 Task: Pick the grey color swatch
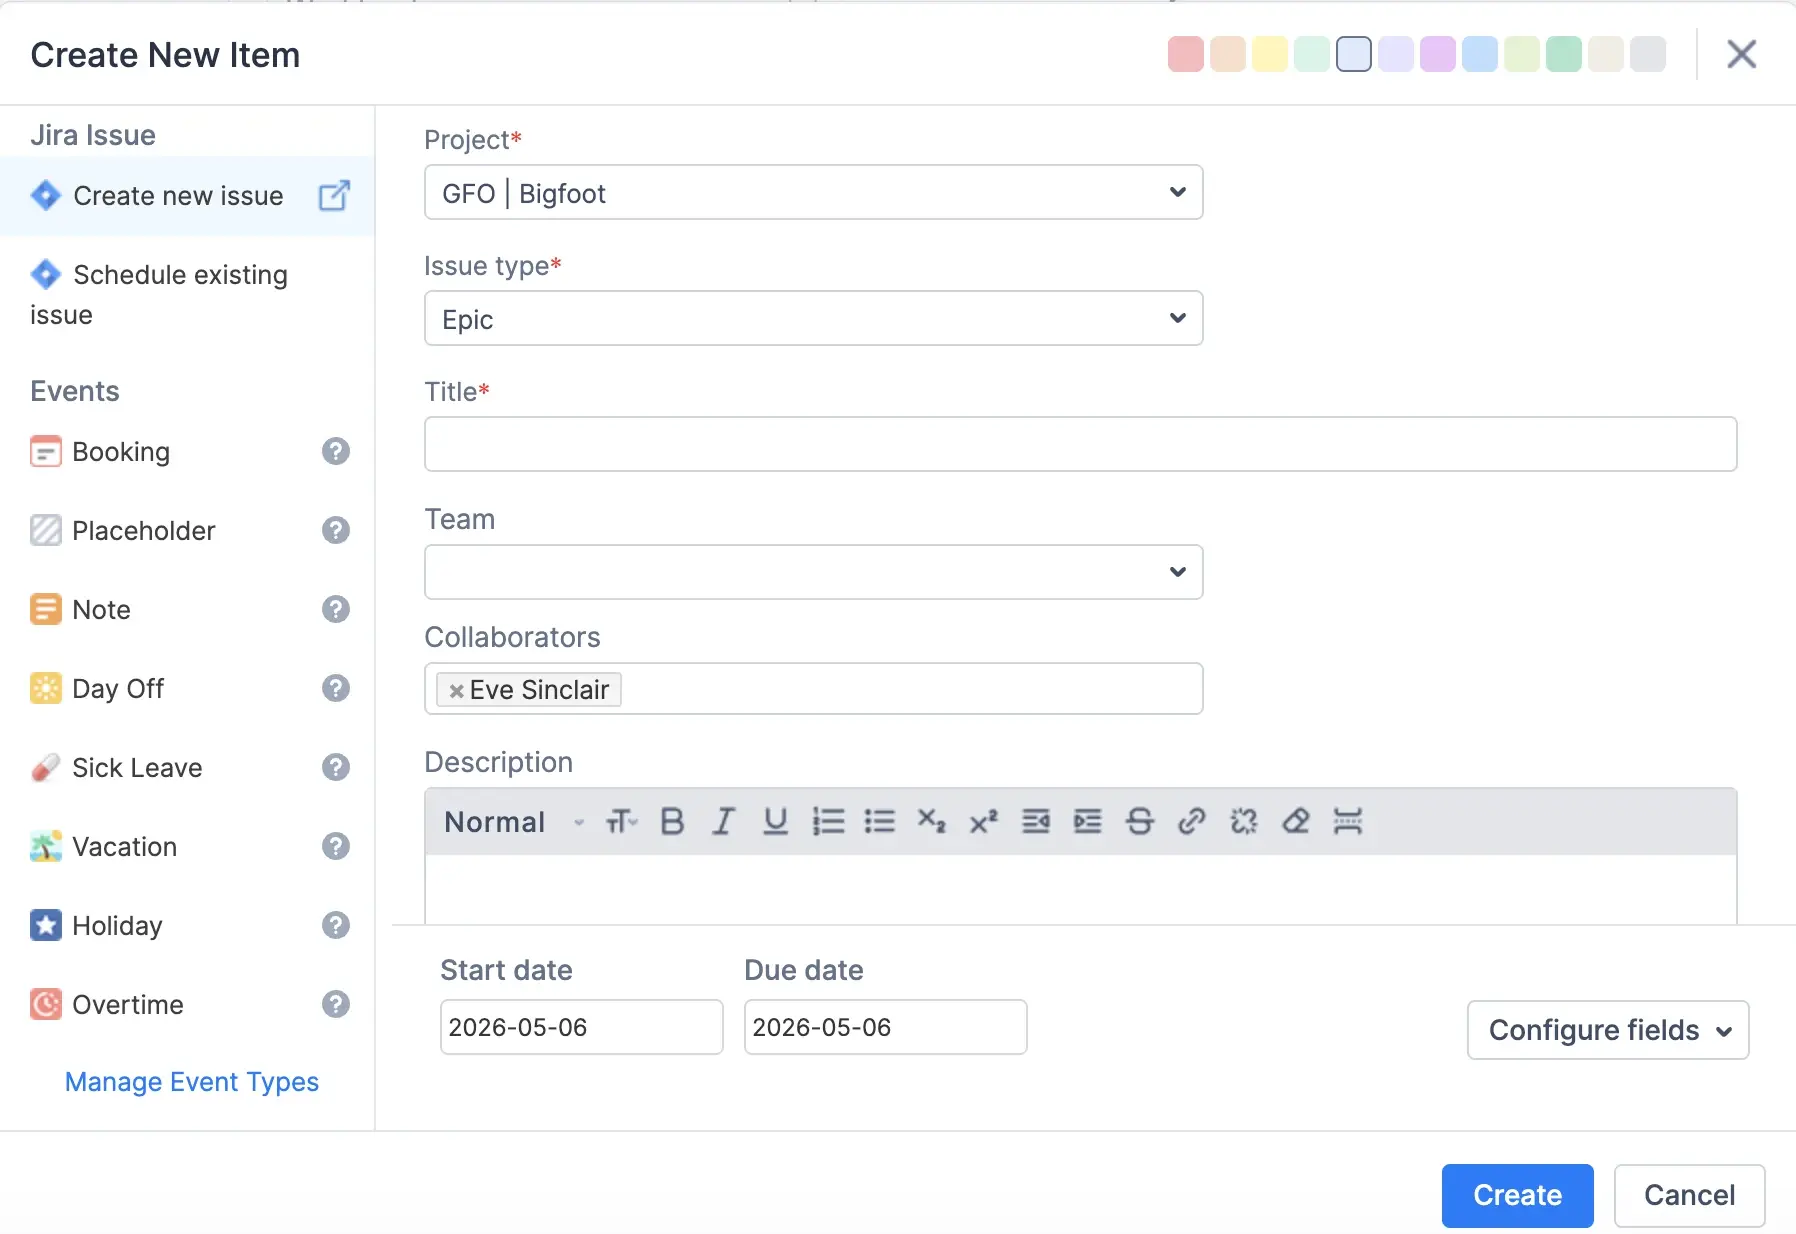[1648, 54]
